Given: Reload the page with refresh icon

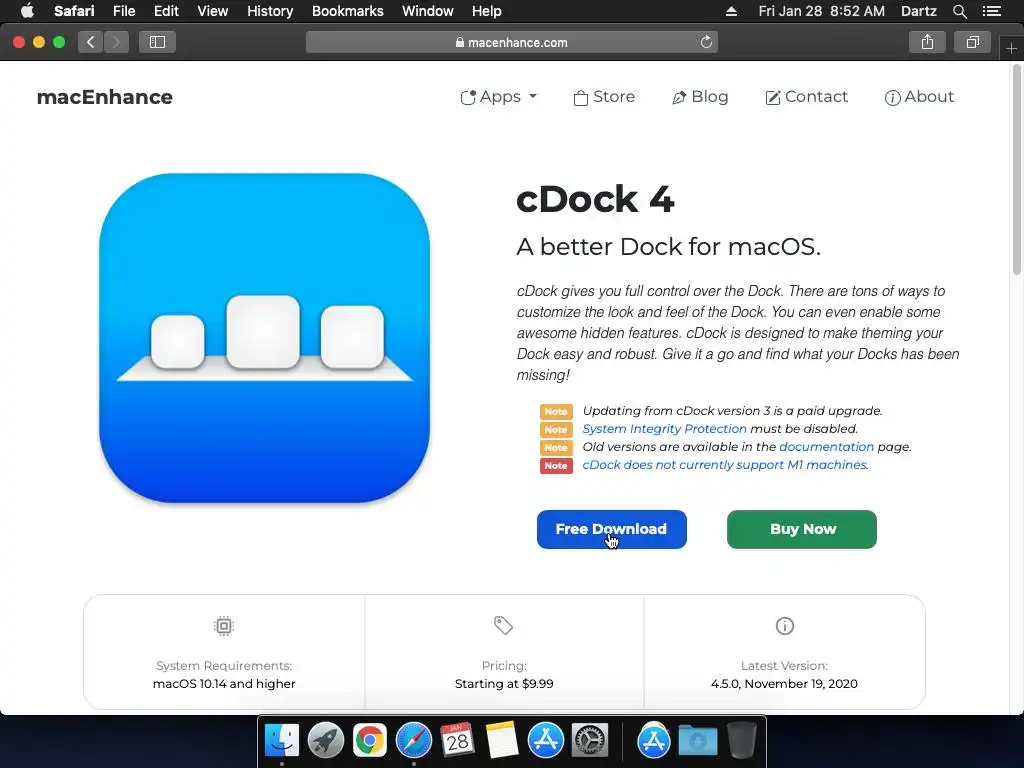Looking at the screenshot, I should (x=706, y=42).
